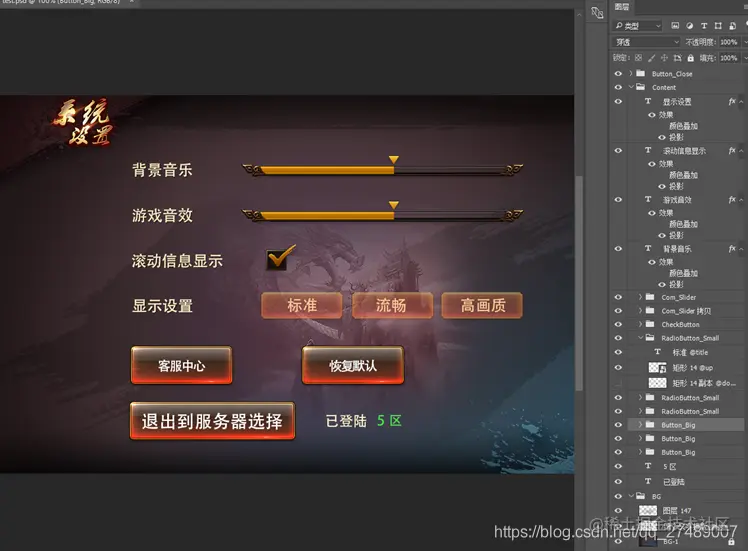
Task: Open the collapsed panel icon beside Layers panel
Action: click(x=597, y=12)
